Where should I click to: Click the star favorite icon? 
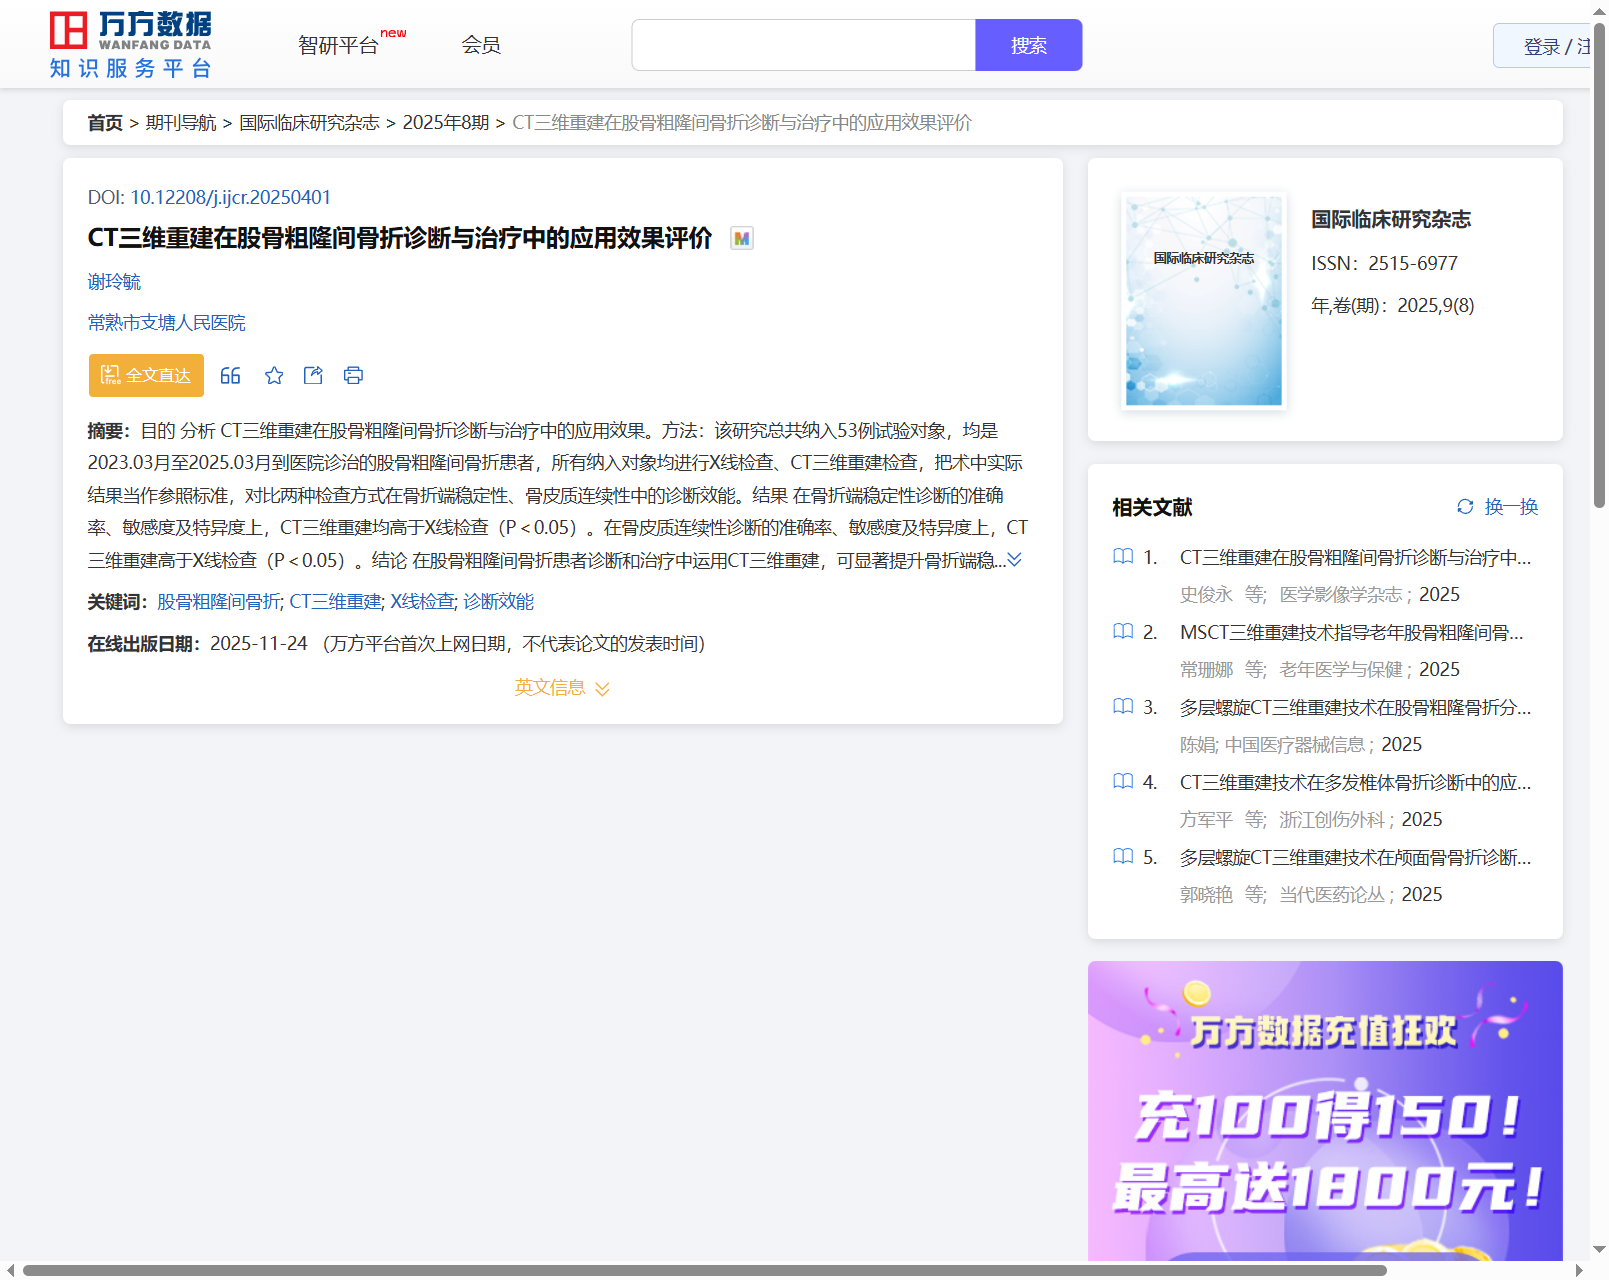tap(274, 375)
